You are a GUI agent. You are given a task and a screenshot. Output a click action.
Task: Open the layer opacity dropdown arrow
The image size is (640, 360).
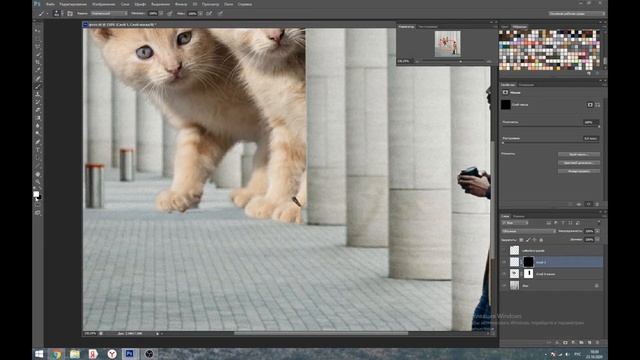click(x=598, y=231)
